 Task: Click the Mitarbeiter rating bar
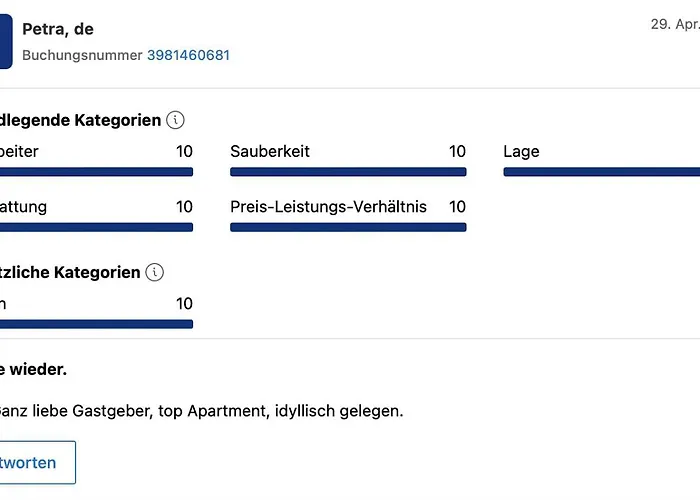96,172
